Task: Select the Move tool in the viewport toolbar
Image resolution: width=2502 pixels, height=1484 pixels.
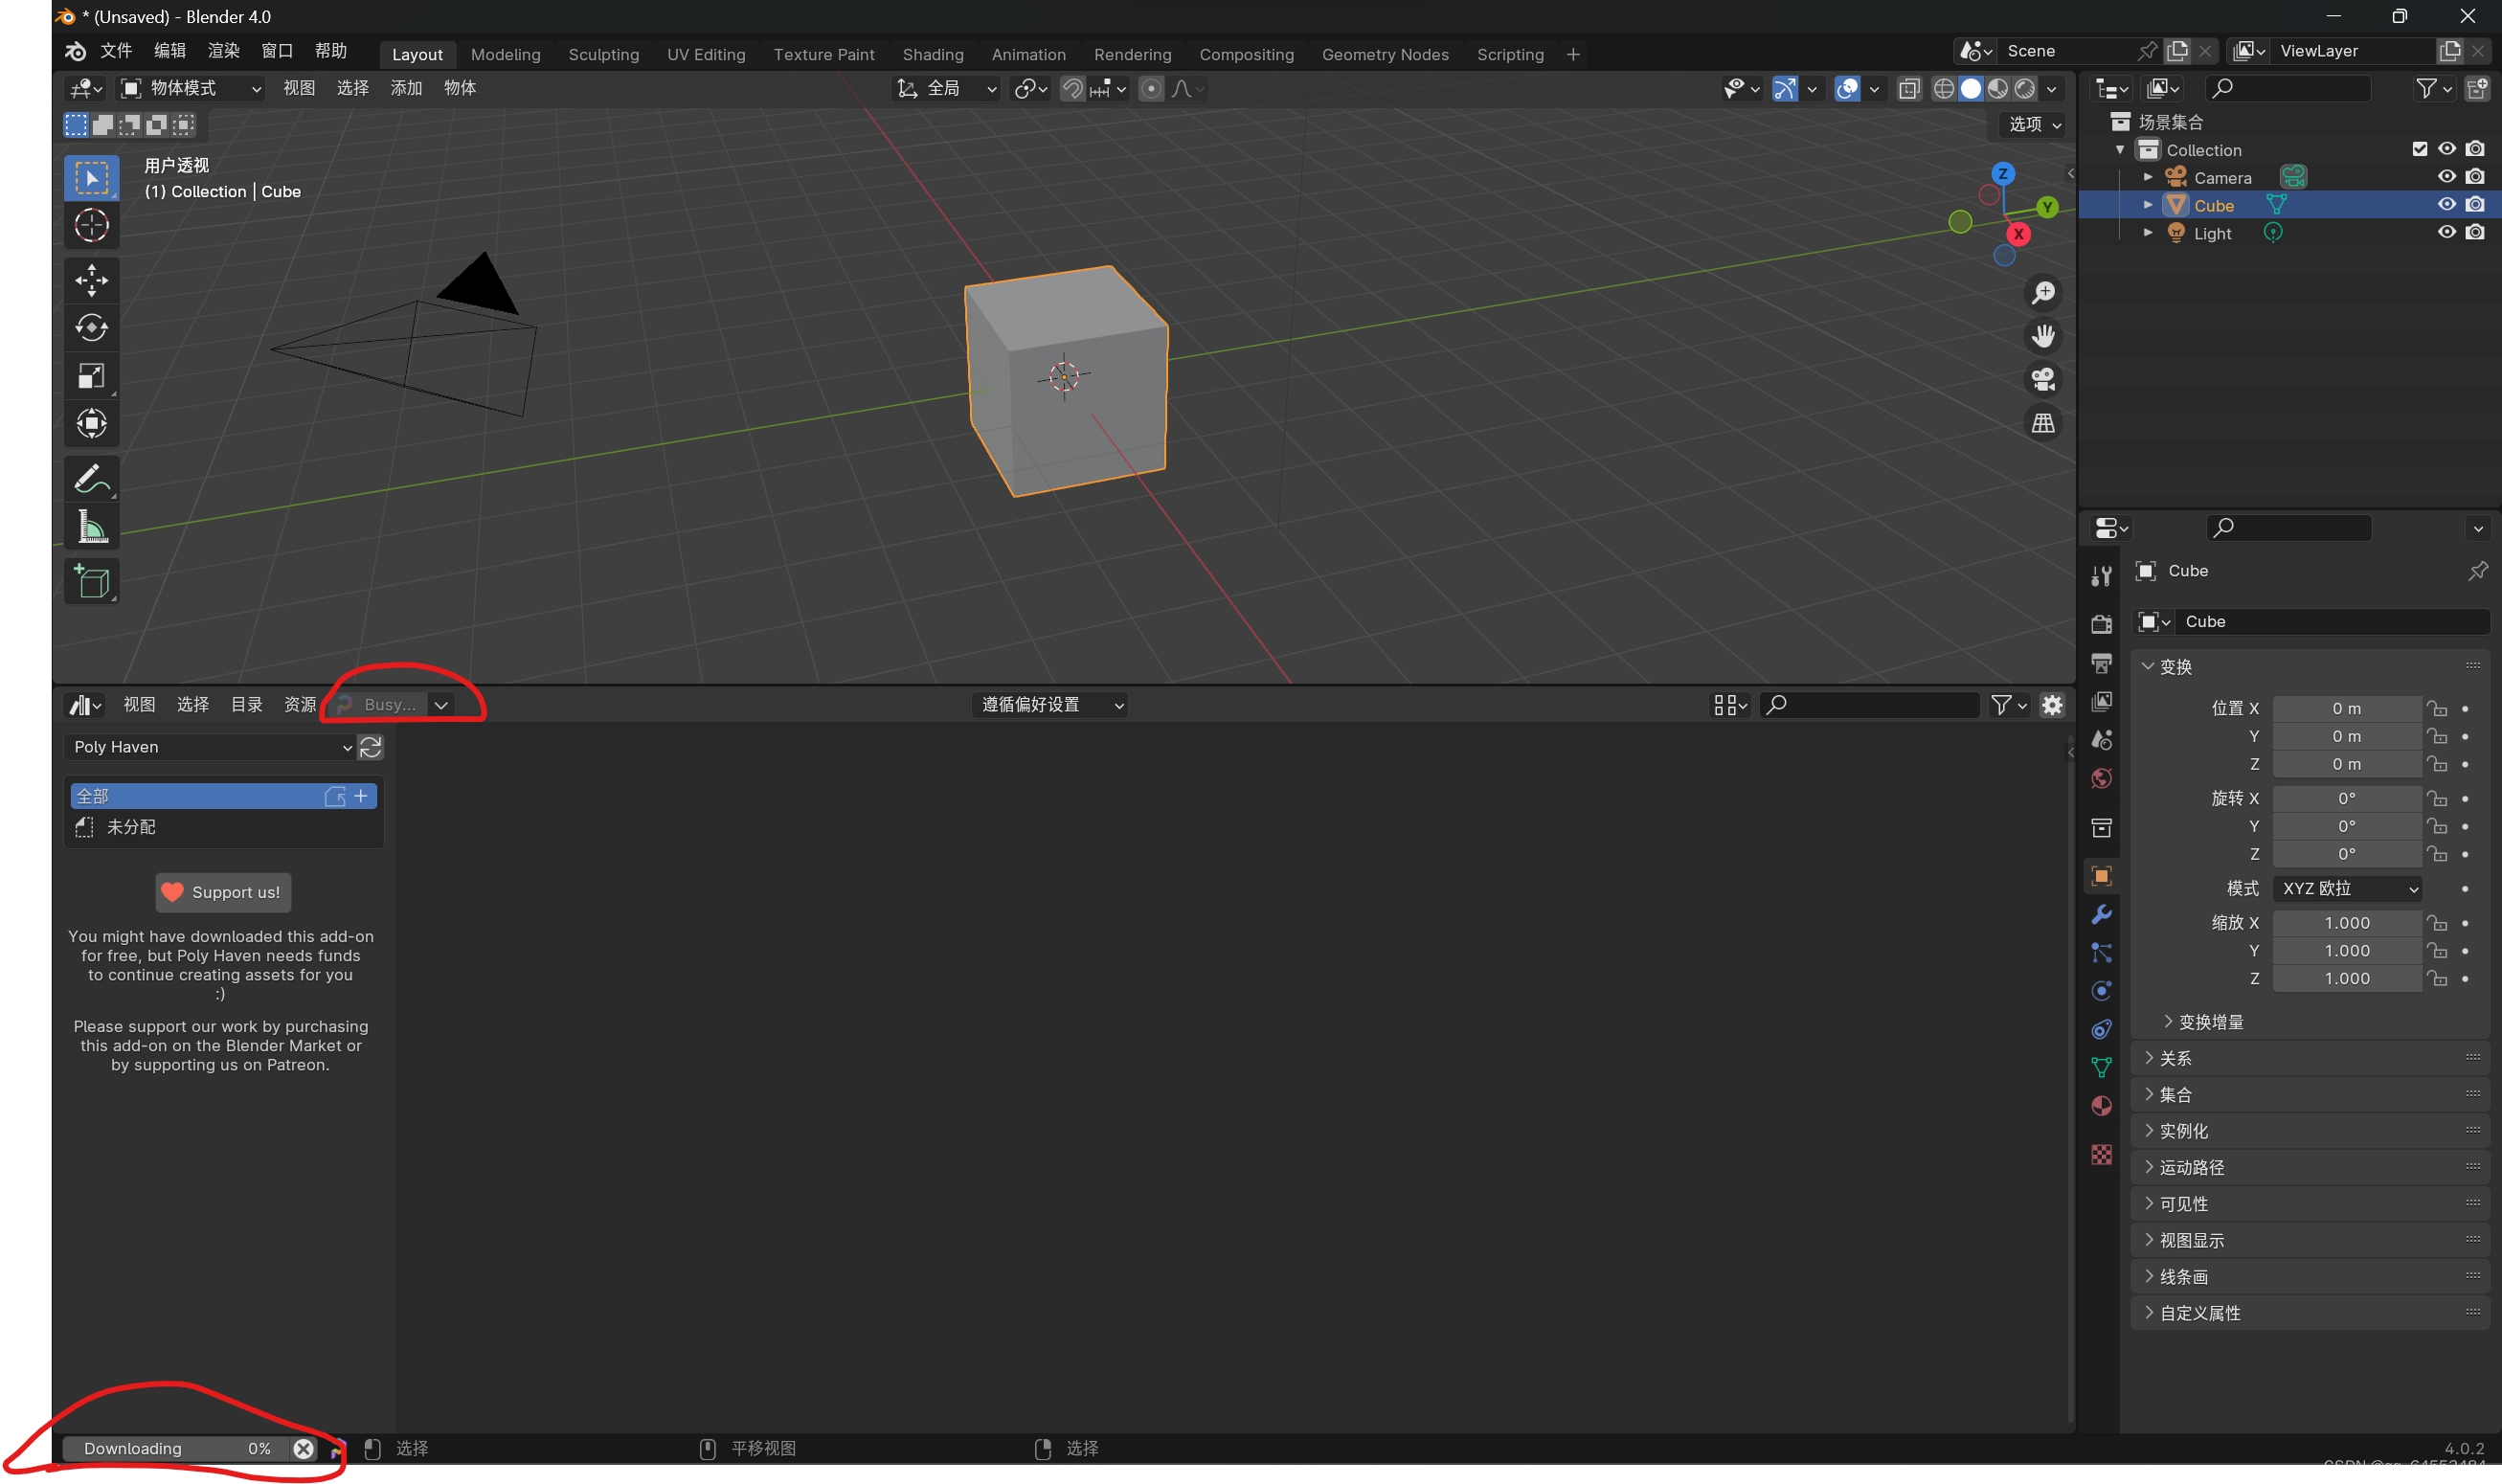Action: (92, 280)
